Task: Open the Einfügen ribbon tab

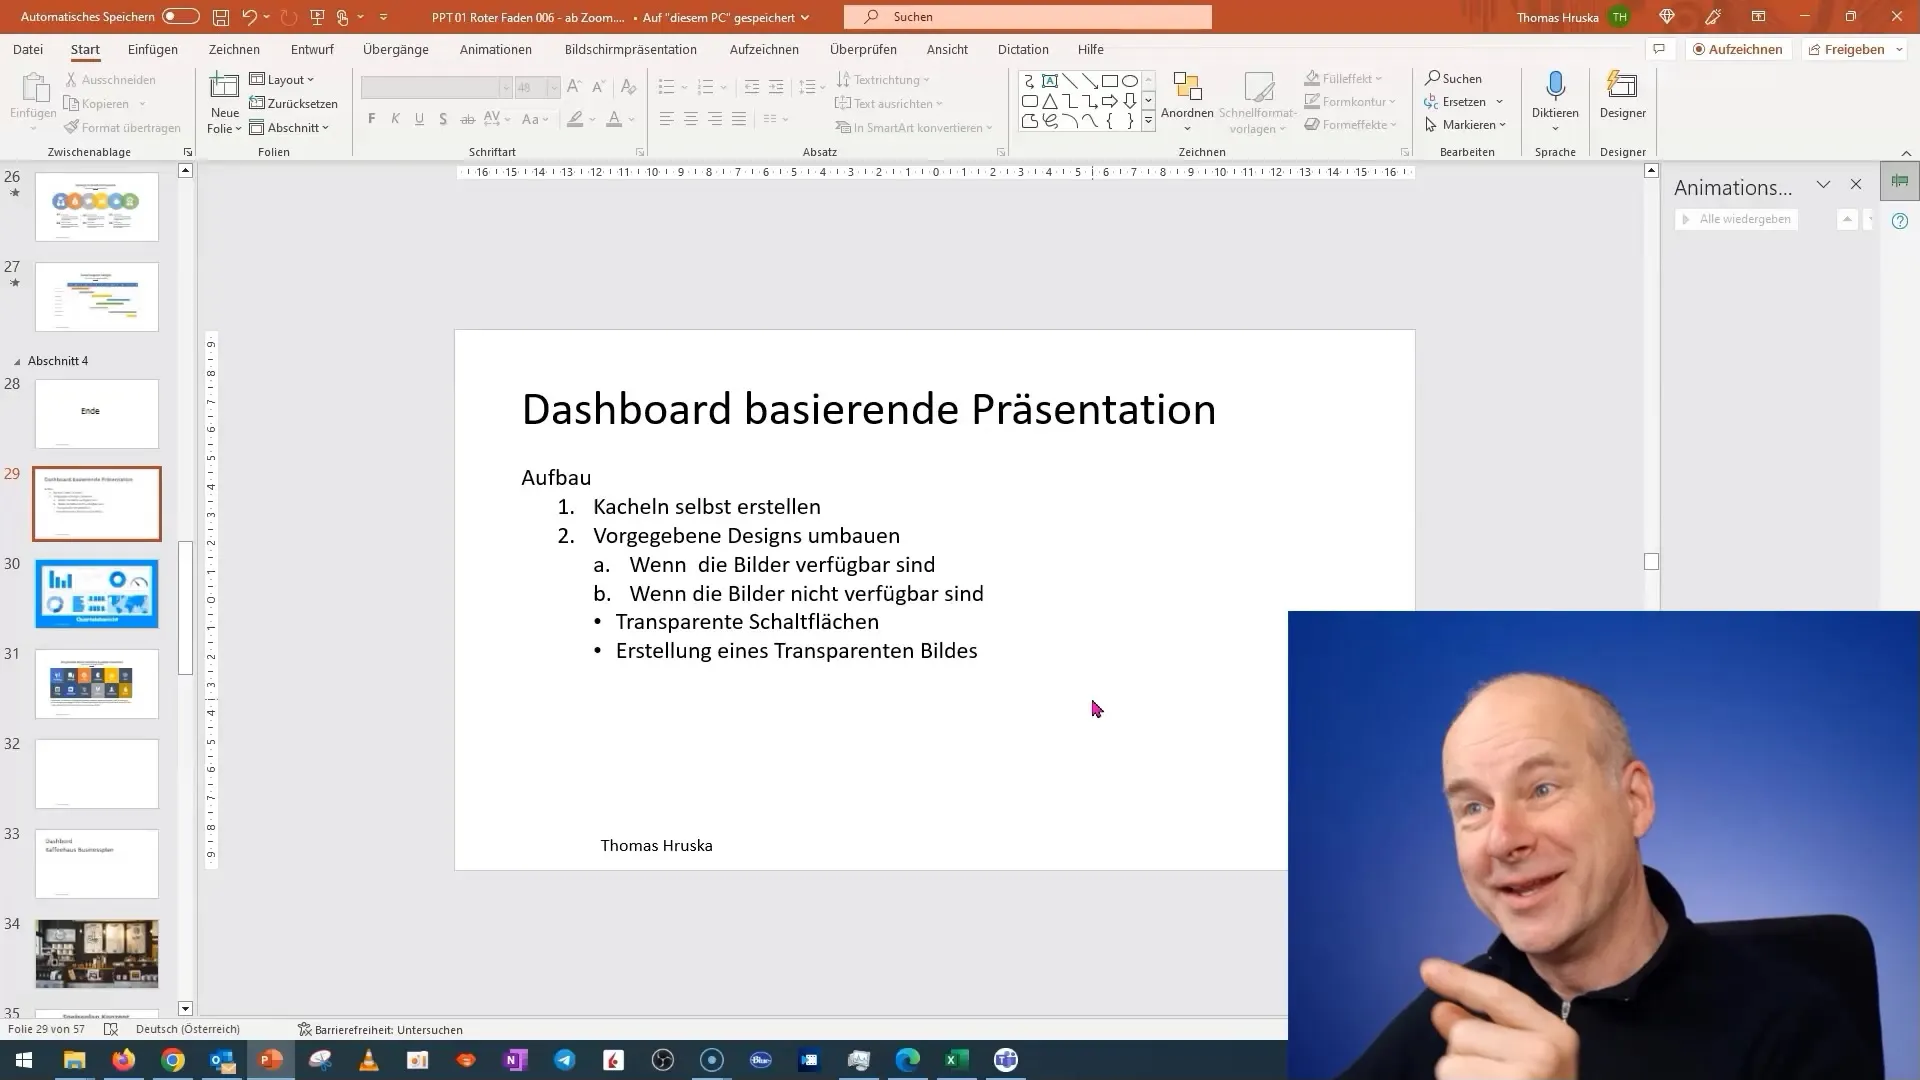Action: click(x=153, y=49)
